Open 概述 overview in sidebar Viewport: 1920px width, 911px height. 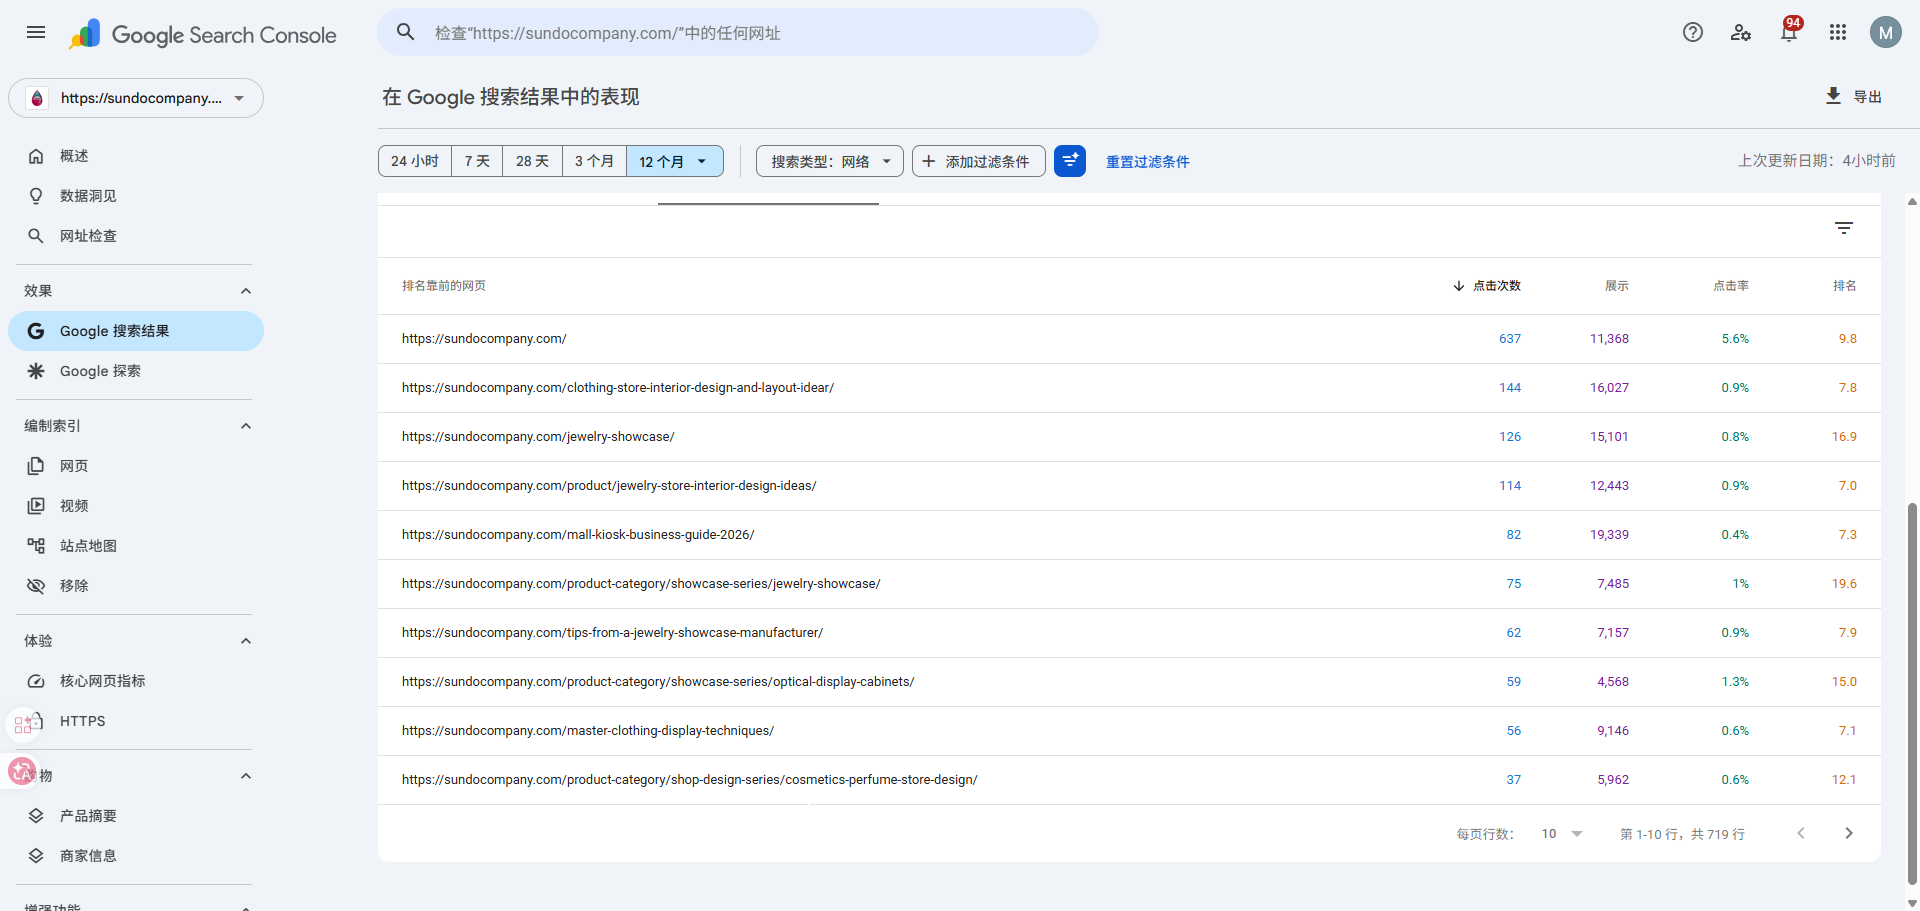[136, 156]
